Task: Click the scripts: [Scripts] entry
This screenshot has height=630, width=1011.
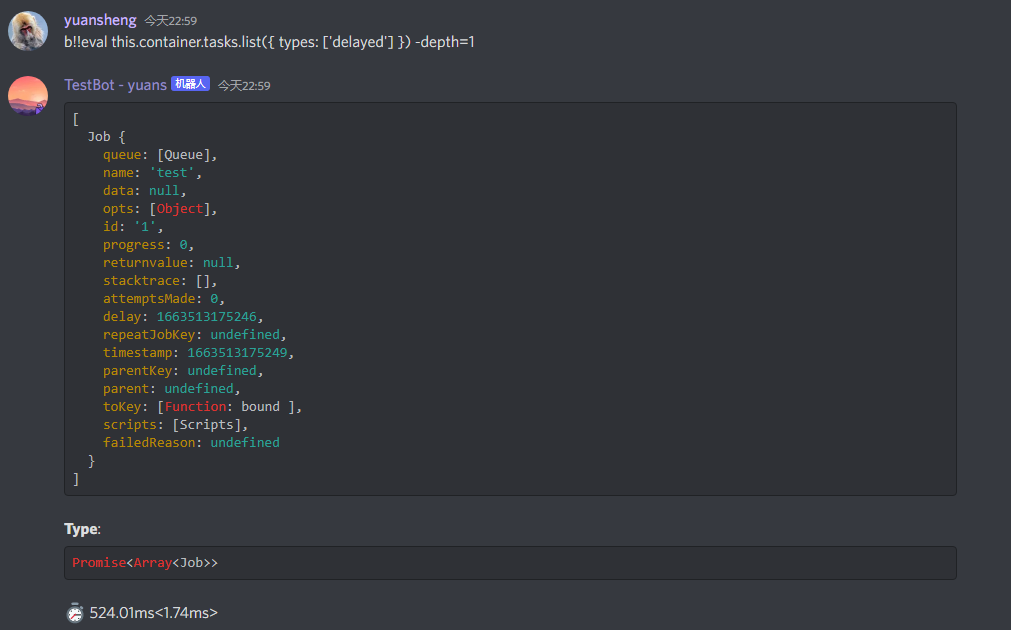Action: 175,424
